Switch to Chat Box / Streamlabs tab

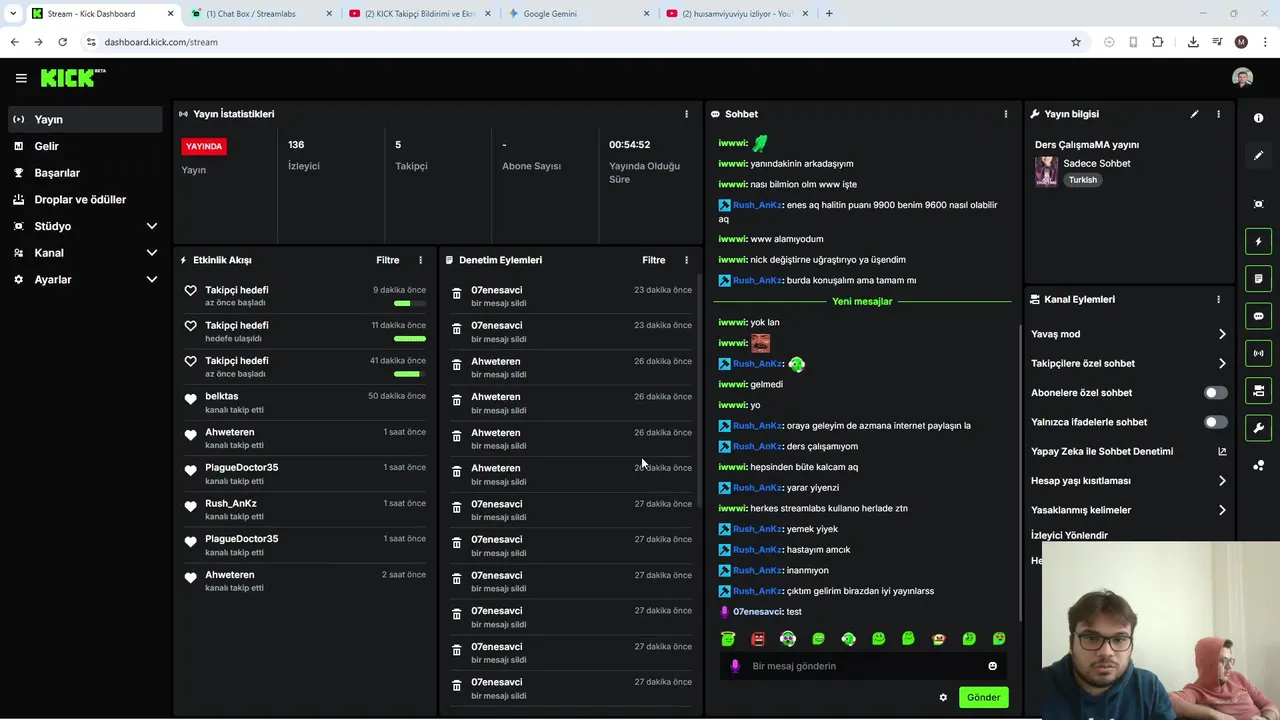(x=262, y=14)
